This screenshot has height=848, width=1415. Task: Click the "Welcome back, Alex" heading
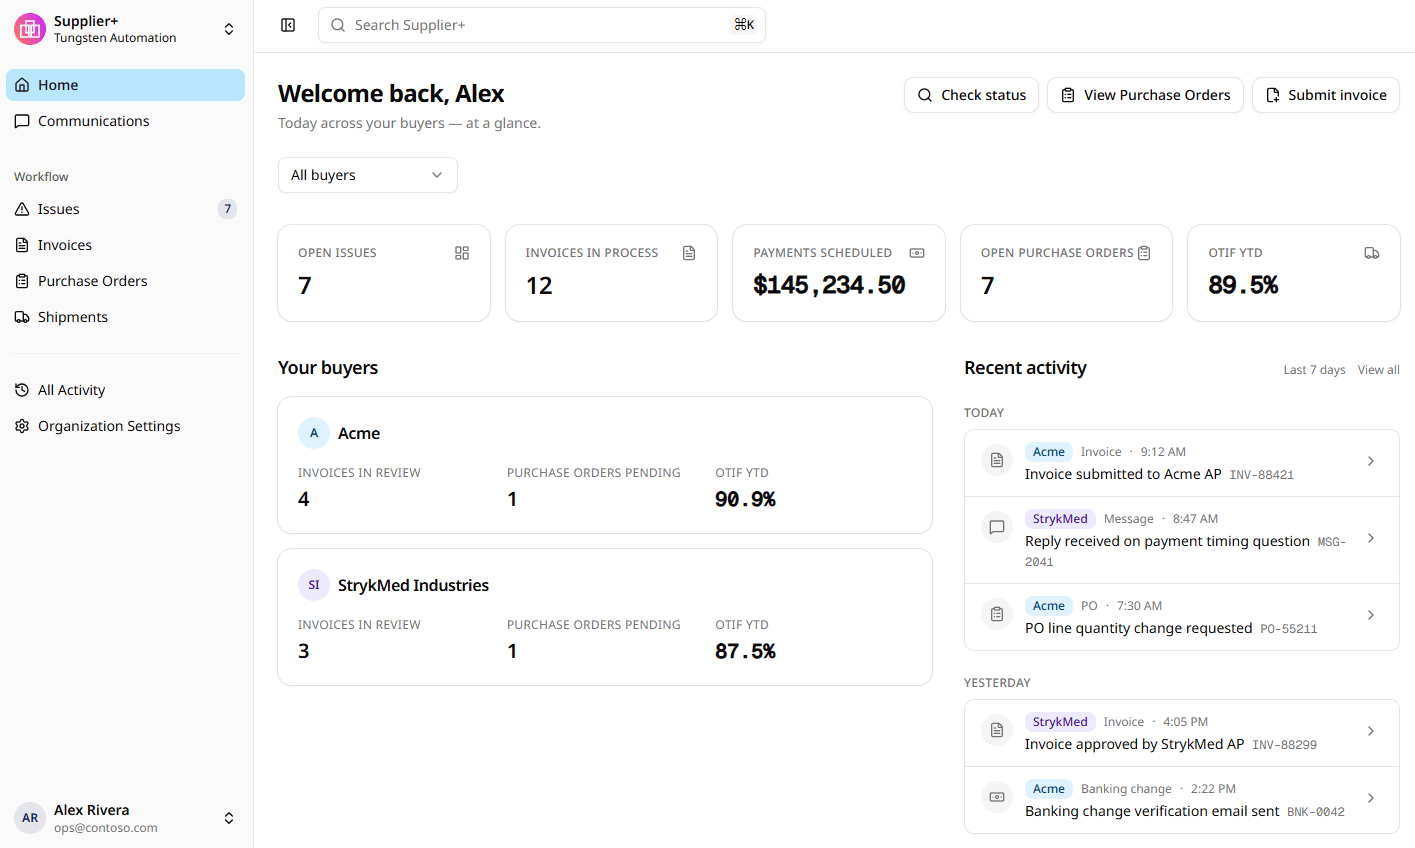click(391, 94)
